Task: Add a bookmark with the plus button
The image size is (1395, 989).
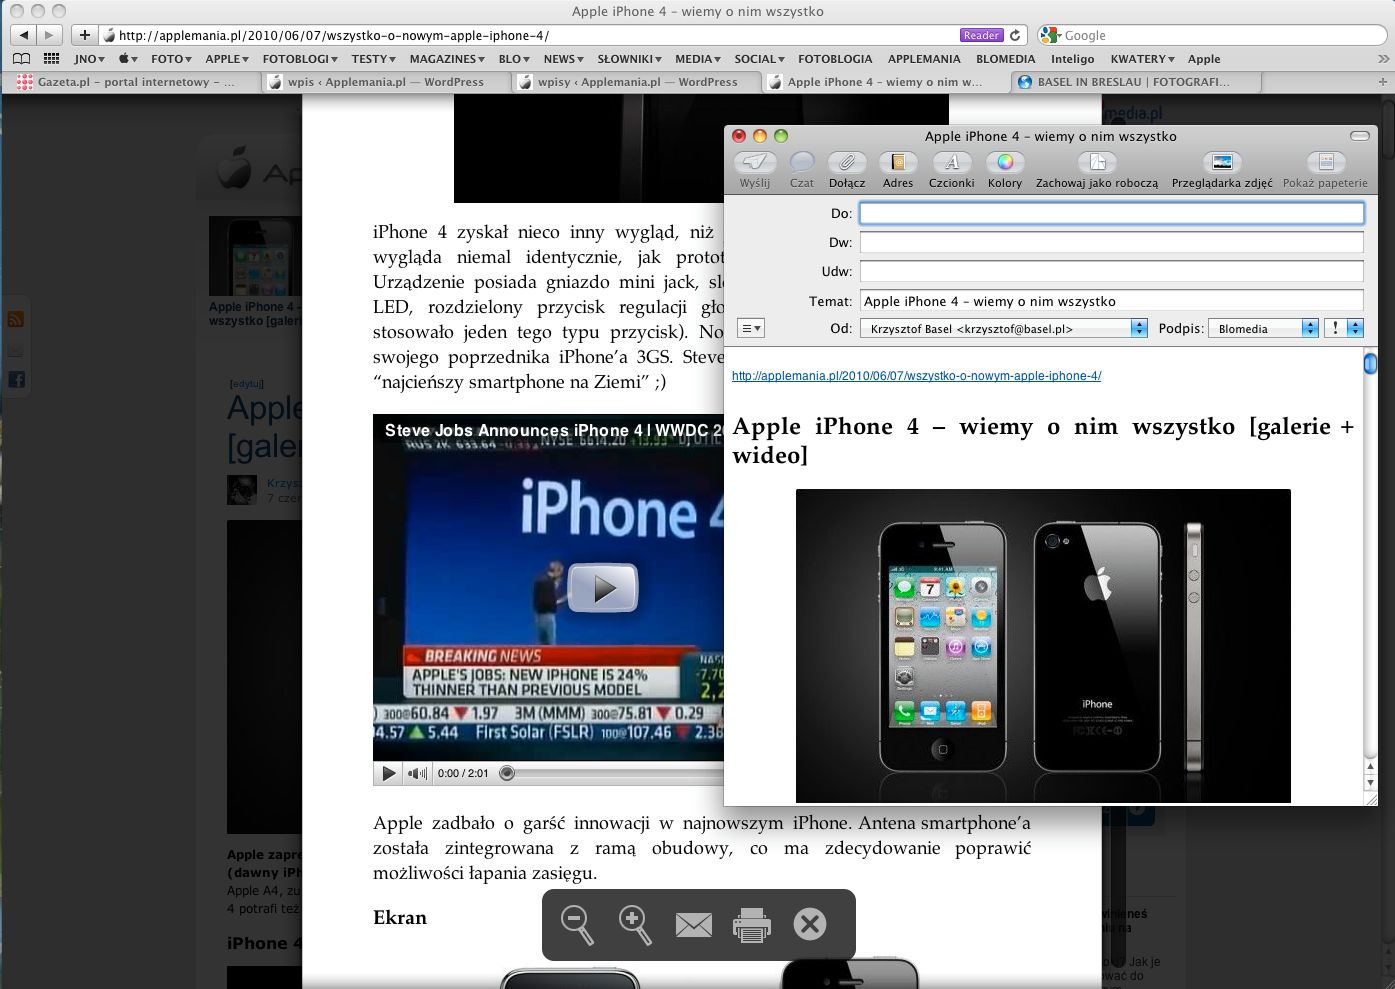Action: point(85,35)
